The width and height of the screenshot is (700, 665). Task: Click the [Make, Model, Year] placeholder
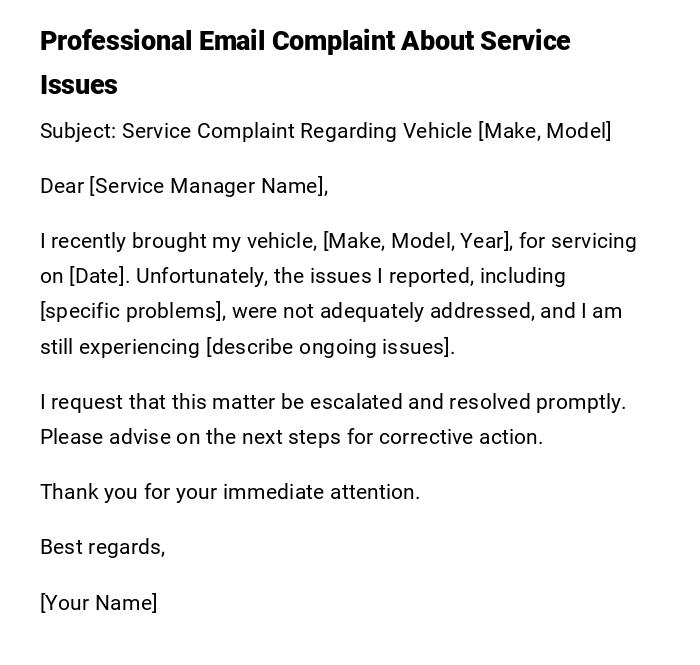click(x=418, y=241)
